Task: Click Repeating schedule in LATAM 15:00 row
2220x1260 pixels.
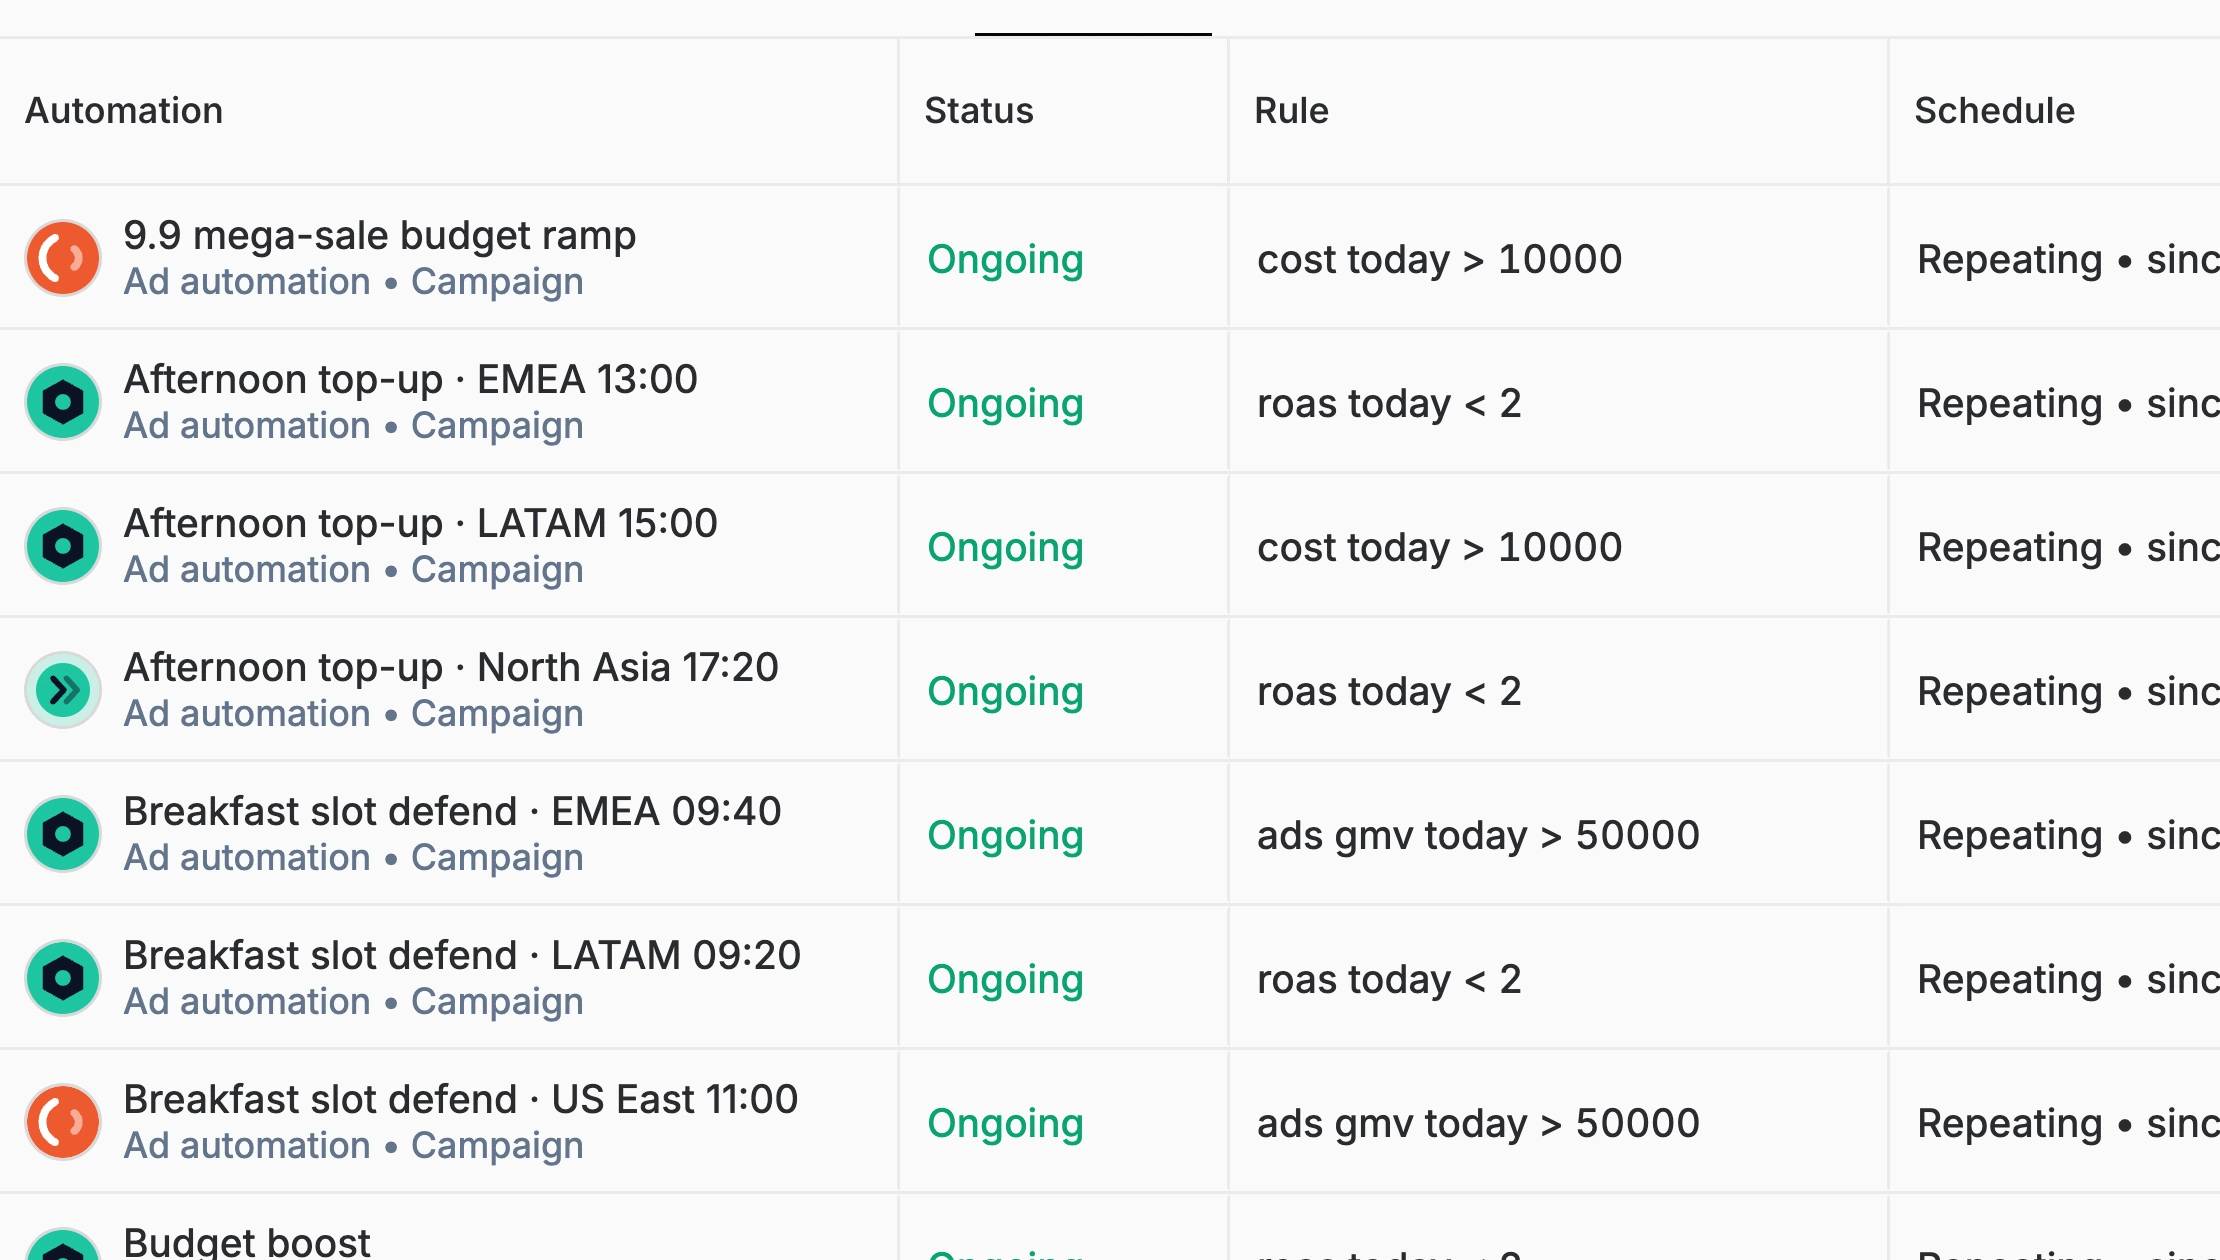Action: click(2069, 548)
